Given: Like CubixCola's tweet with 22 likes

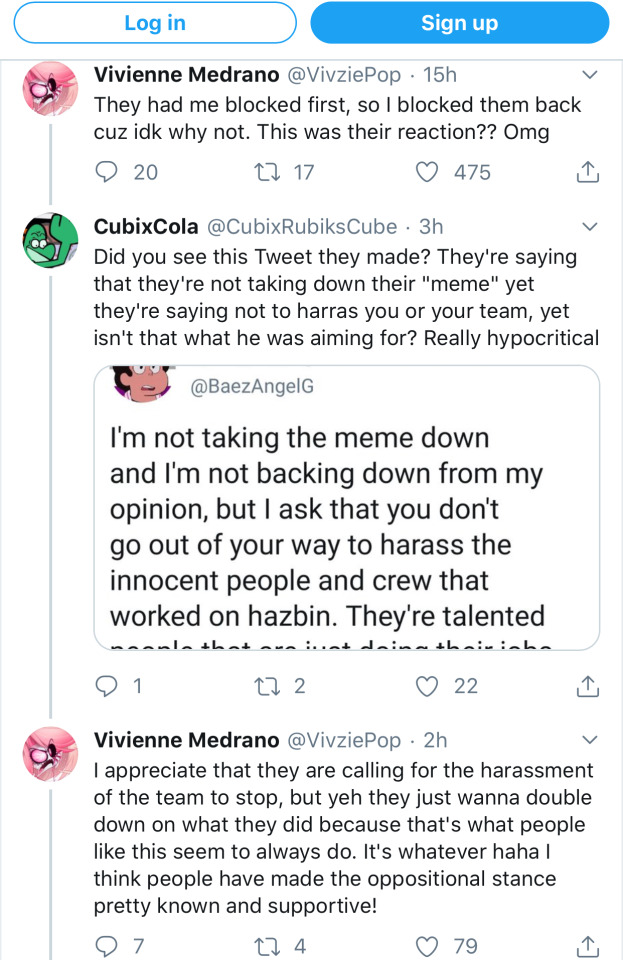Looking at the screenshot, I should coord(427,686).
